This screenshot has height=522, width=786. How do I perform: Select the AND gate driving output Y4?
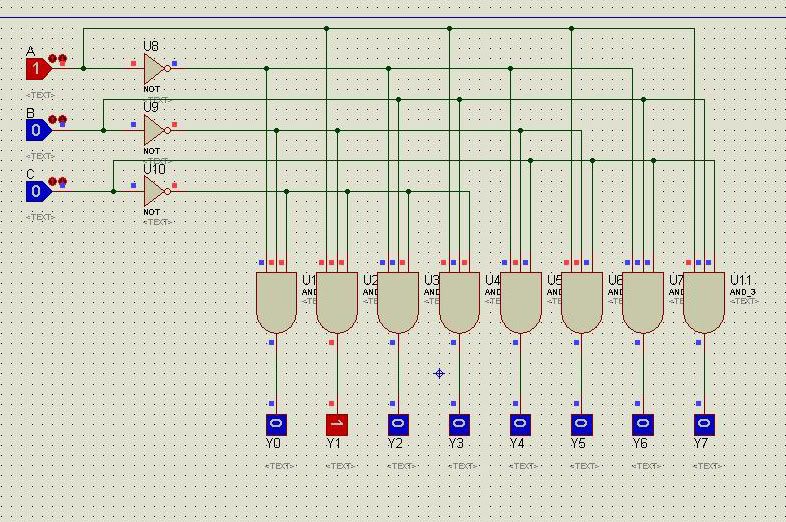[x=521, y=302]
